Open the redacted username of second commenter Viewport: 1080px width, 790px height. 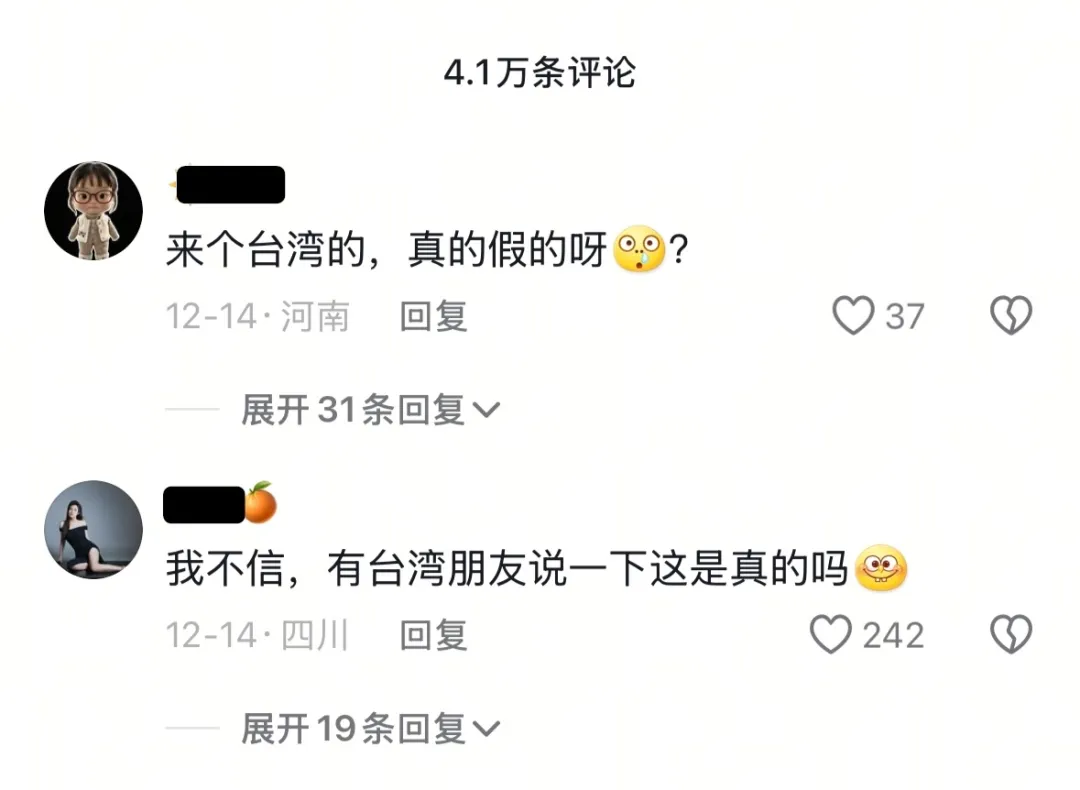[204, 505]
